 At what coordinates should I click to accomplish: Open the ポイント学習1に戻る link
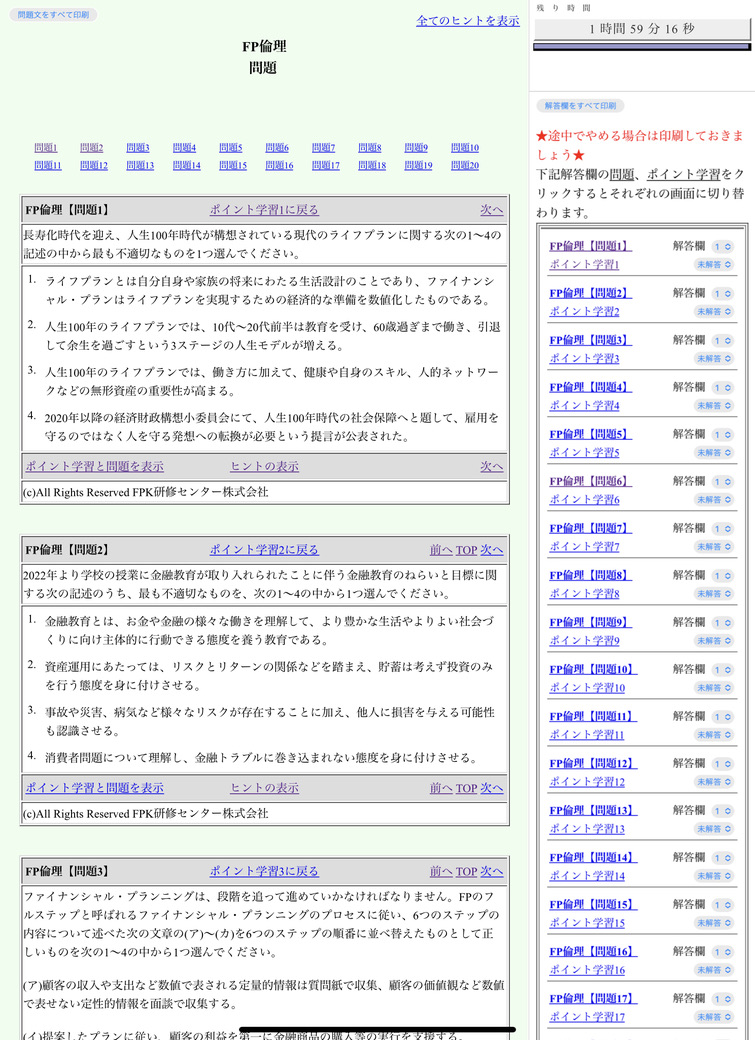click(x=264, y=210)
